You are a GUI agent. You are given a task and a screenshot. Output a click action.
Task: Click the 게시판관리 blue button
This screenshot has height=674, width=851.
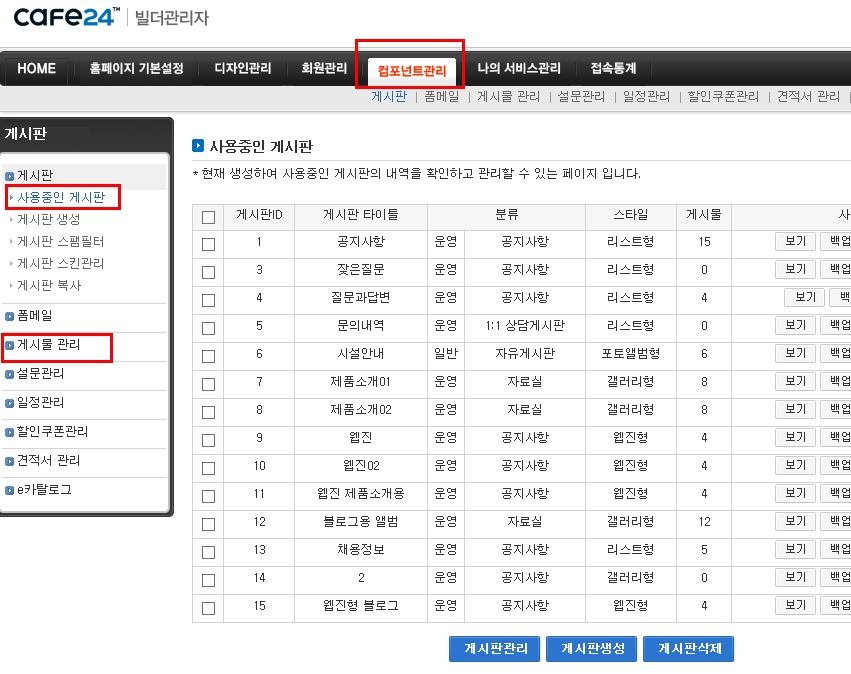coord(494,648)
